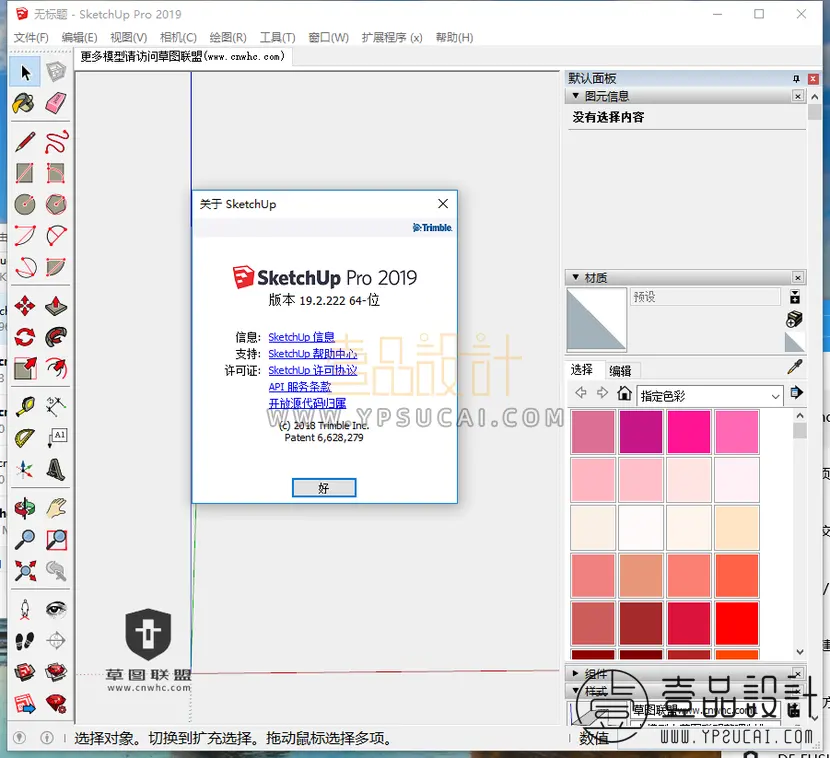Screen dimensions: 830x758
Task: Expand the 组件 panel
Action: 575,673
